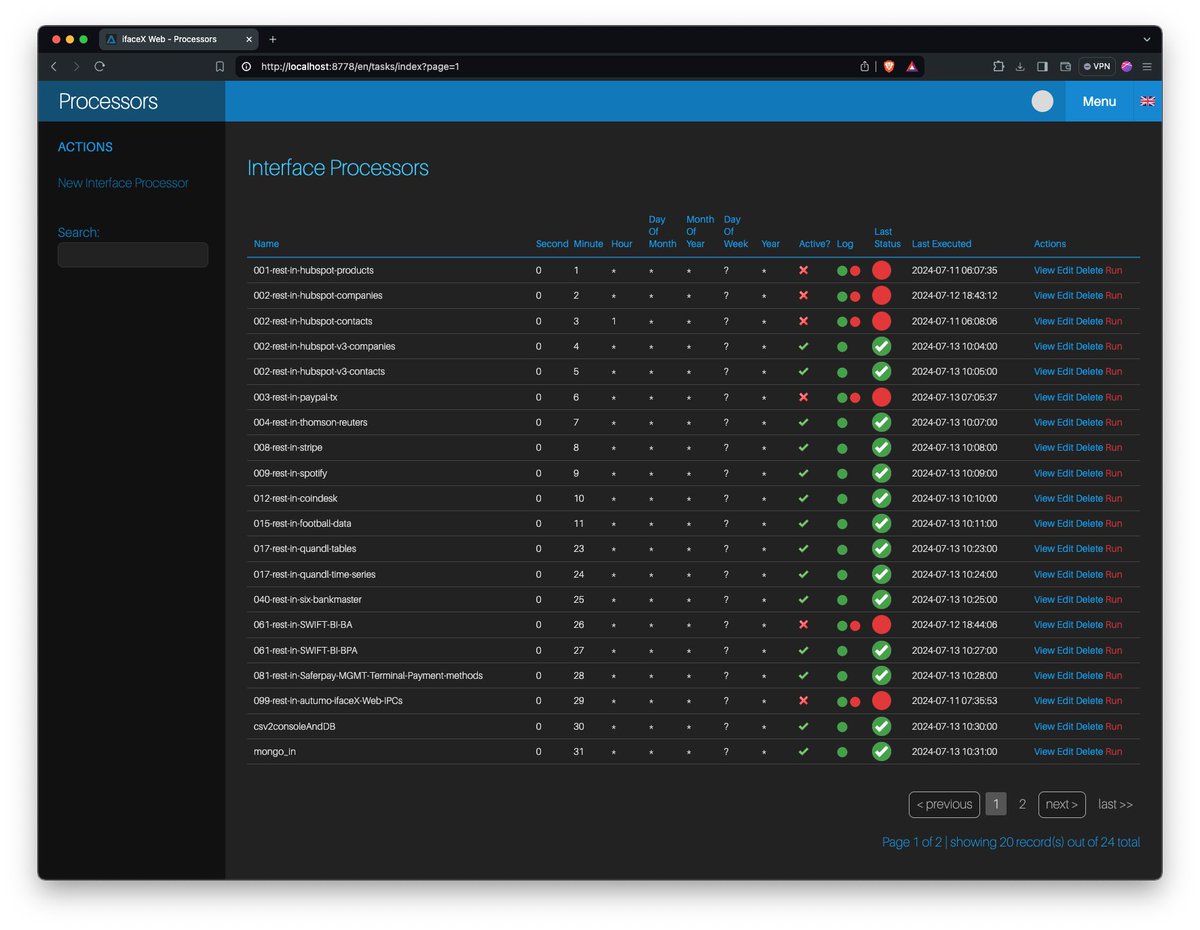Go back to previous page
The width and height of the screenshot is (1200, 930).
54,66
